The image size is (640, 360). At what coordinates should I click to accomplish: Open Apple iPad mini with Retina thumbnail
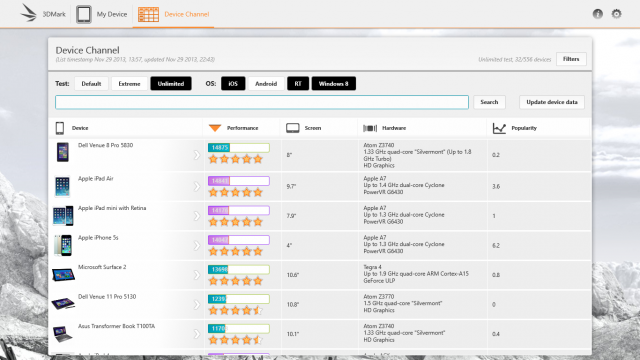point(63,216)
